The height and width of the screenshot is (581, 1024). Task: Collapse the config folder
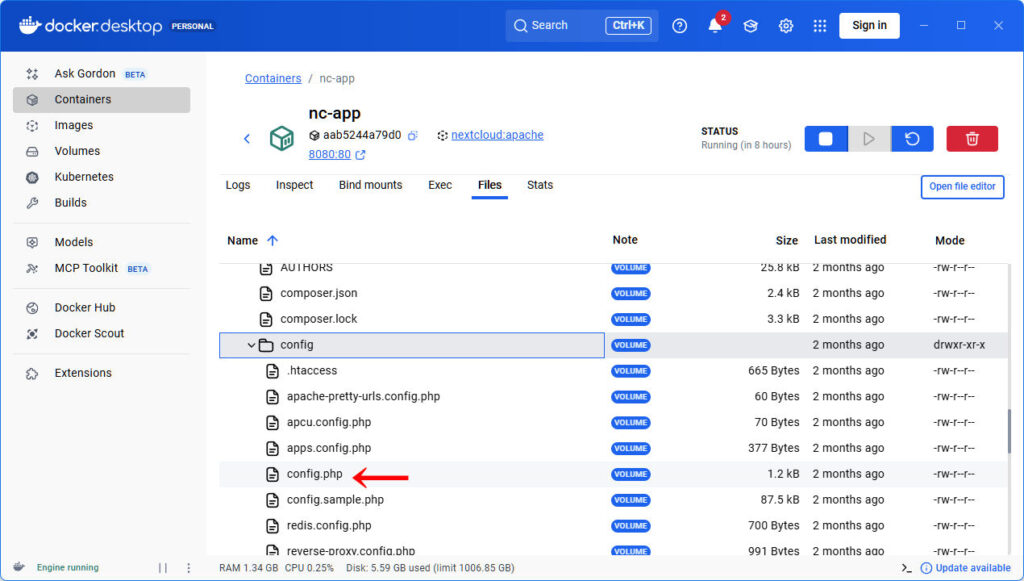pyautogui.click(x=251, y=345)
